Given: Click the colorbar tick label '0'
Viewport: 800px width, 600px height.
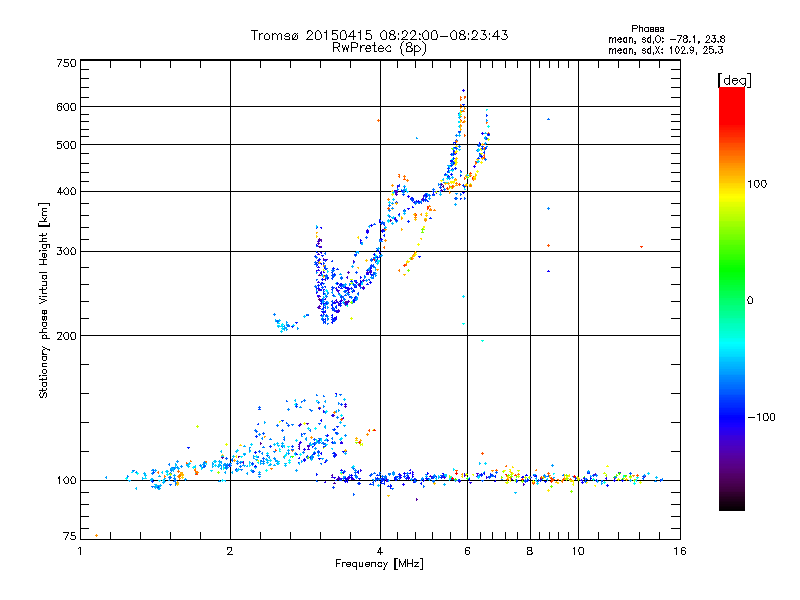Looking at the screenshot, I should click(750, 301).
